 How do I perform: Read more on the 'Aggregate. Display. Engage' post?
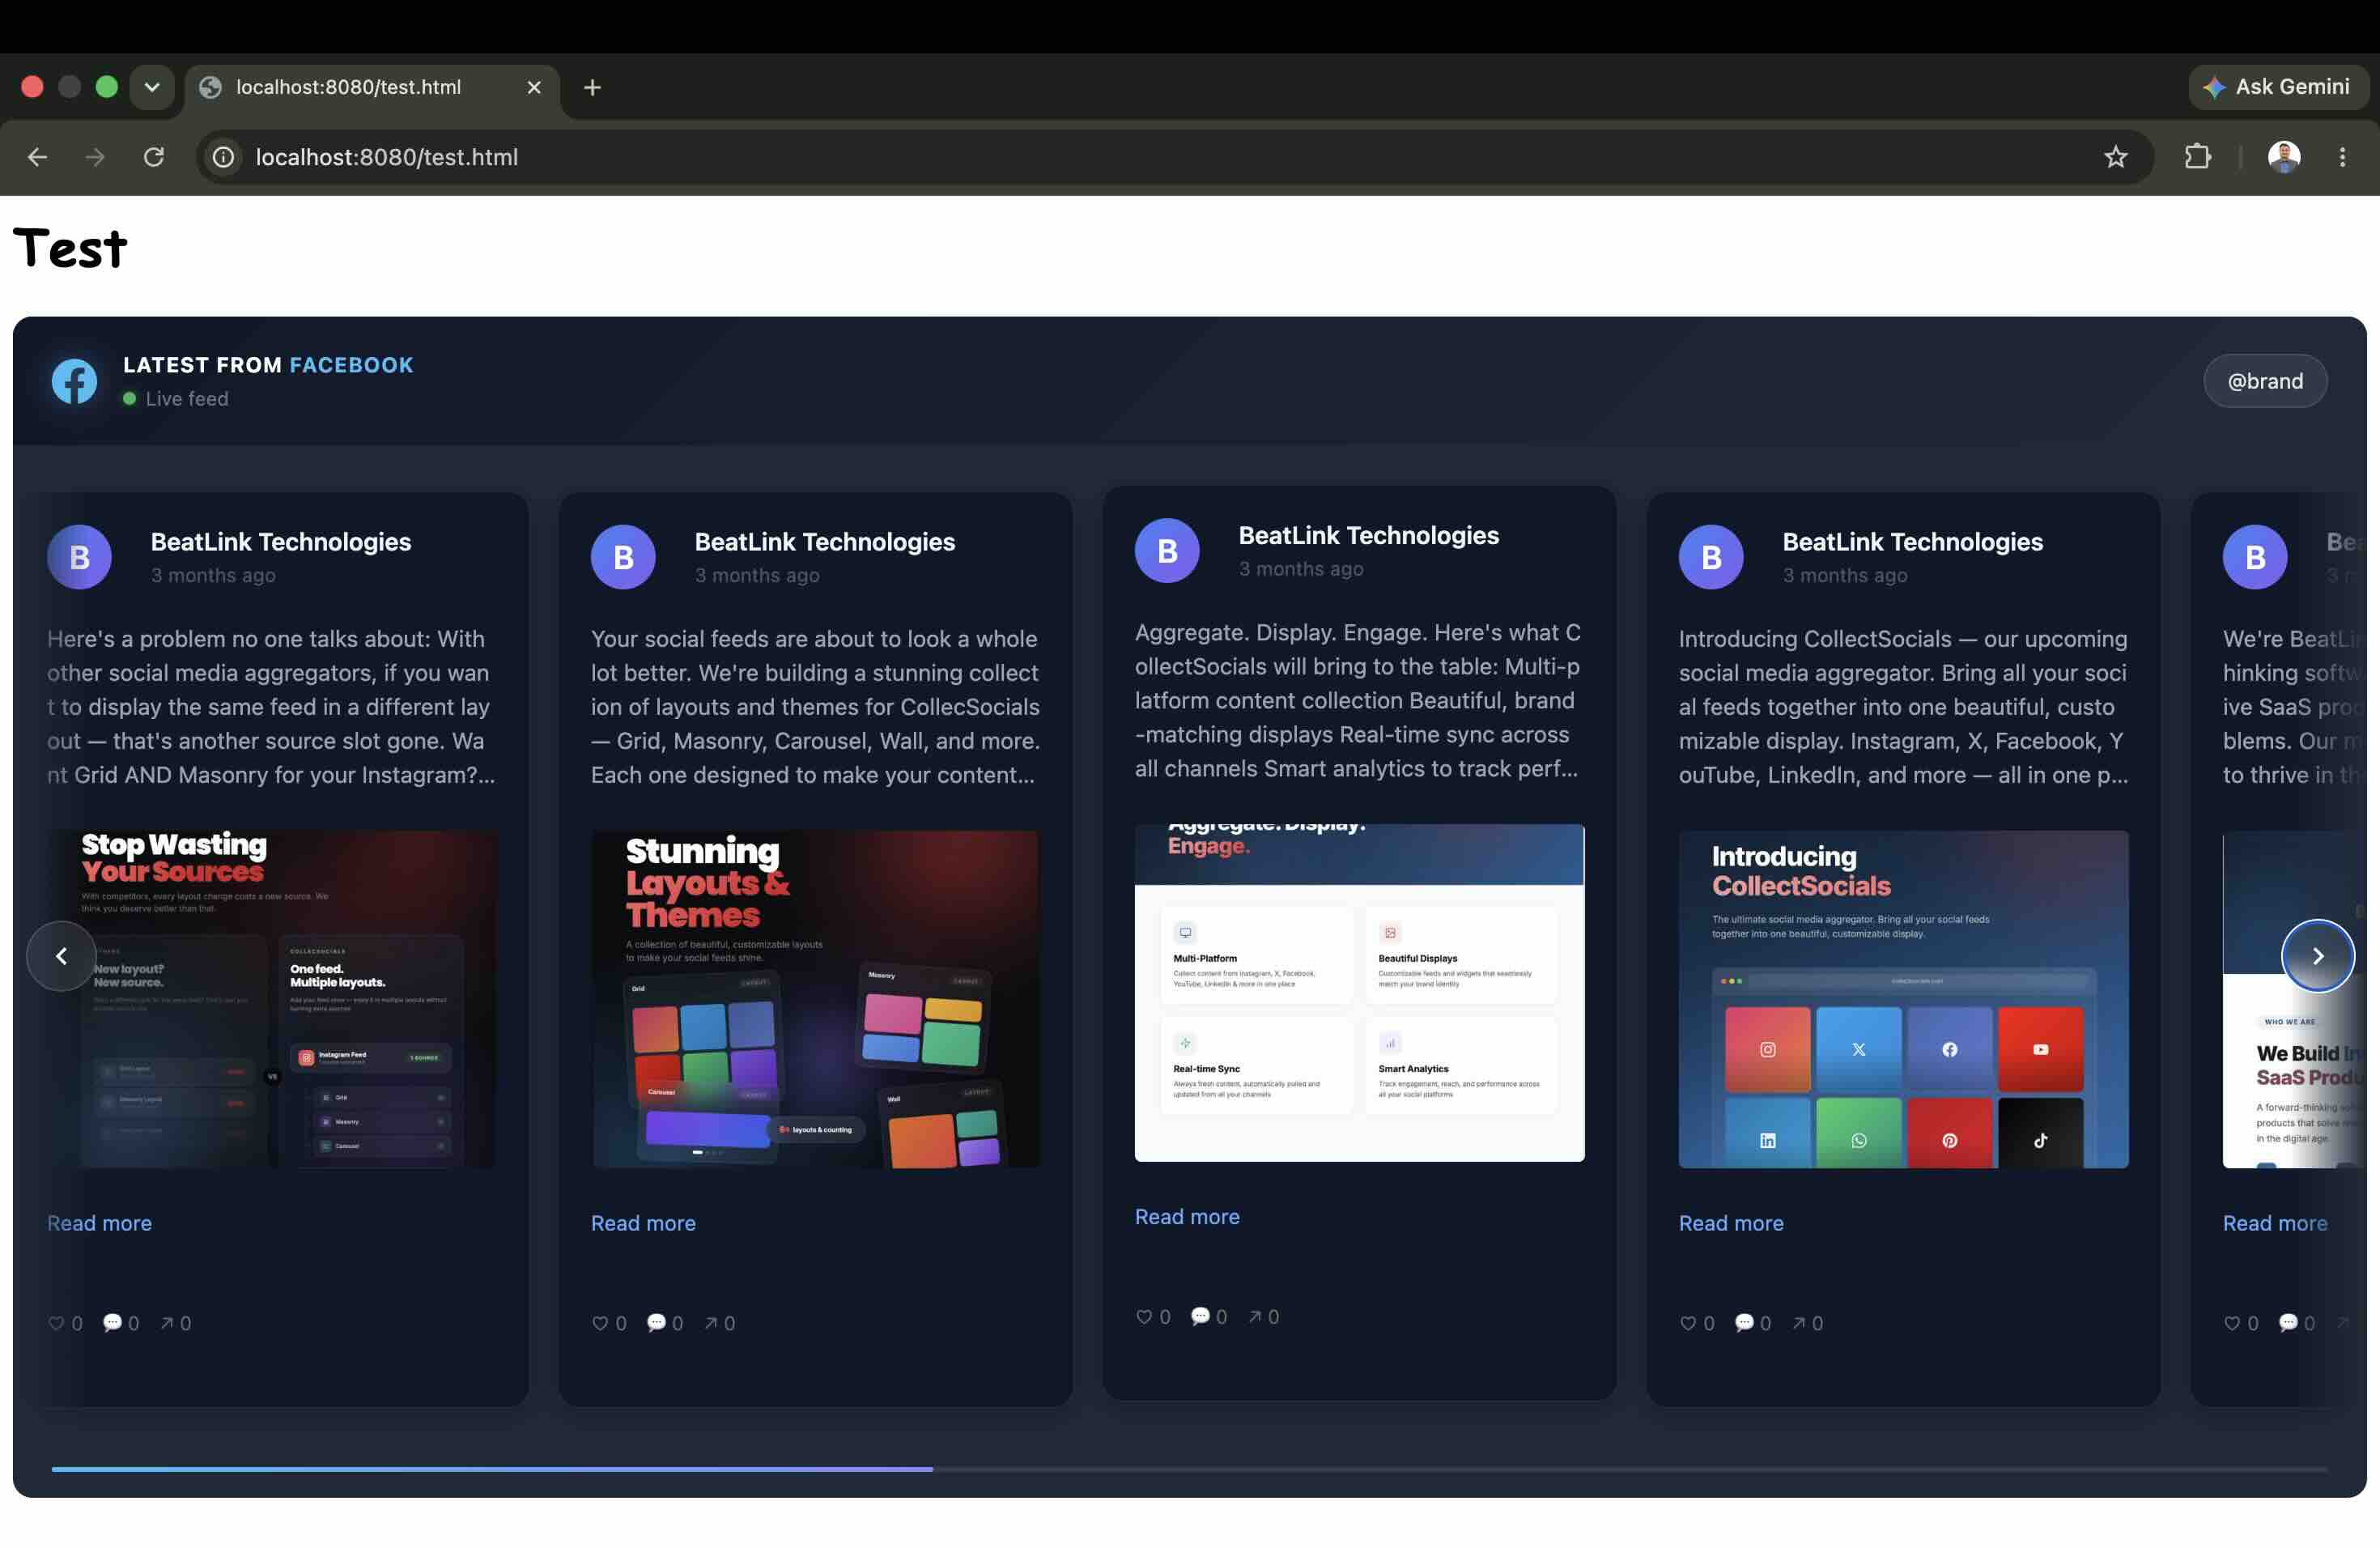[x=1187, y=1217]
